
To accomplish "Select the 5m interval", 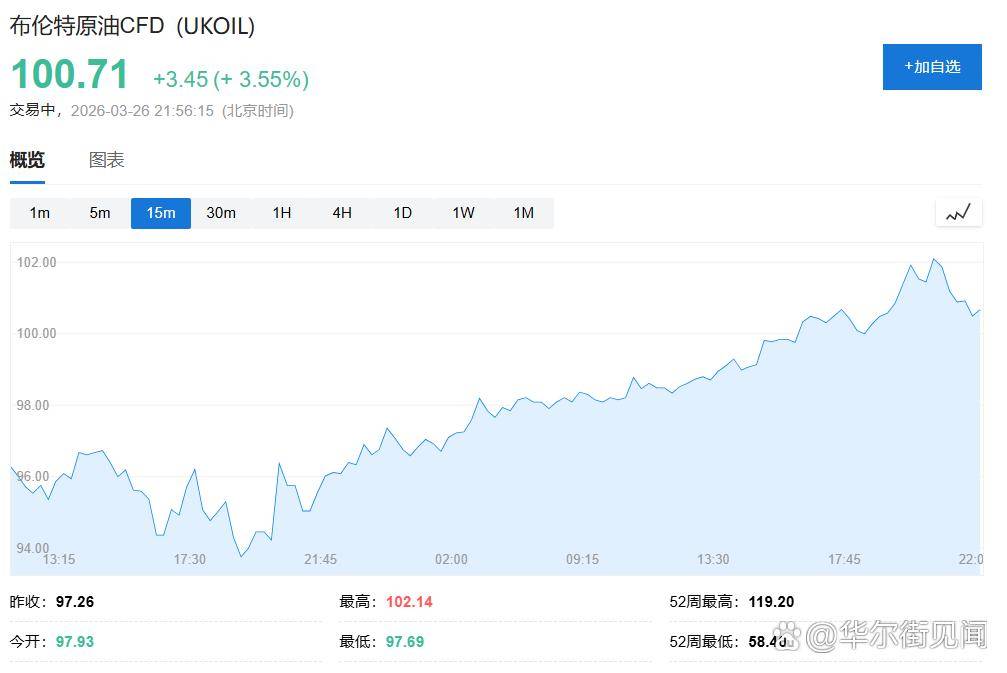I will click(100, 213).
